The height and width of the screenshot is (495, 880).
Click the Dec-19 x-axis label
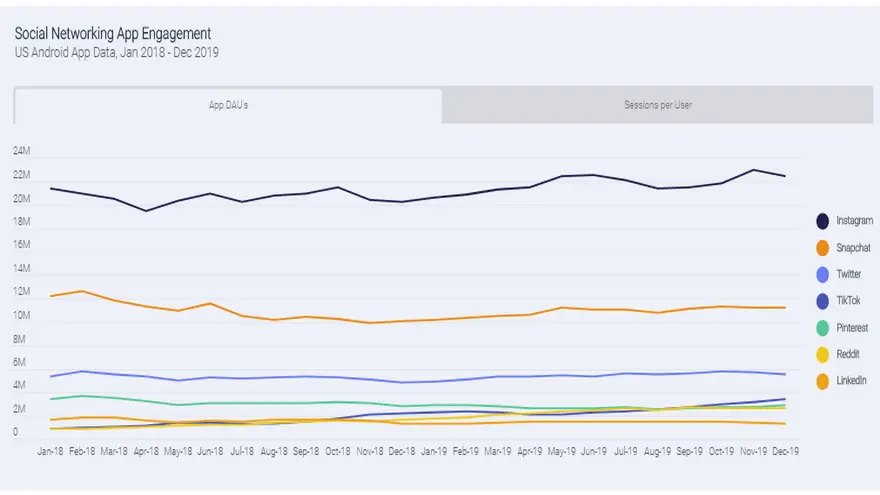[785, 451]
